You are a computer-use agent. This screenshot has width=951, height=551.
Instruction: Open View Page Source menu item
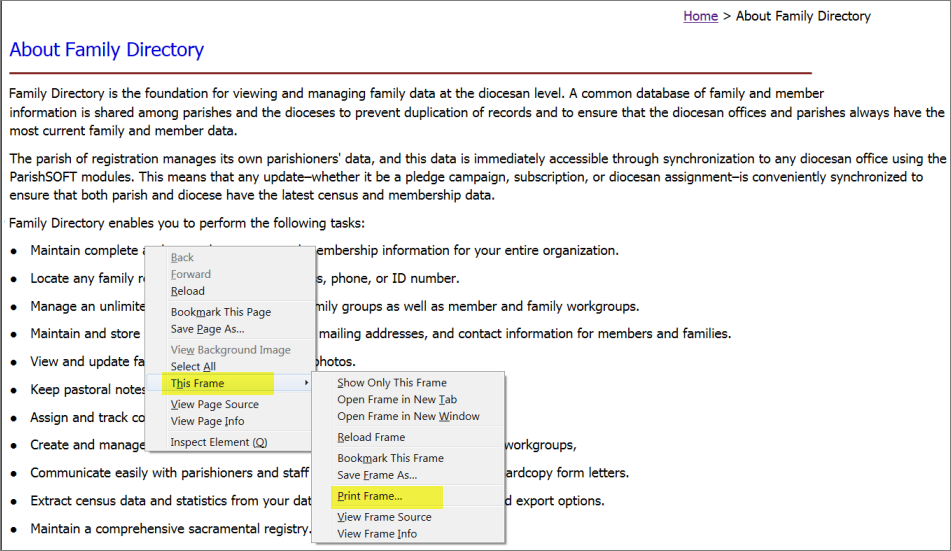point(214,404)
